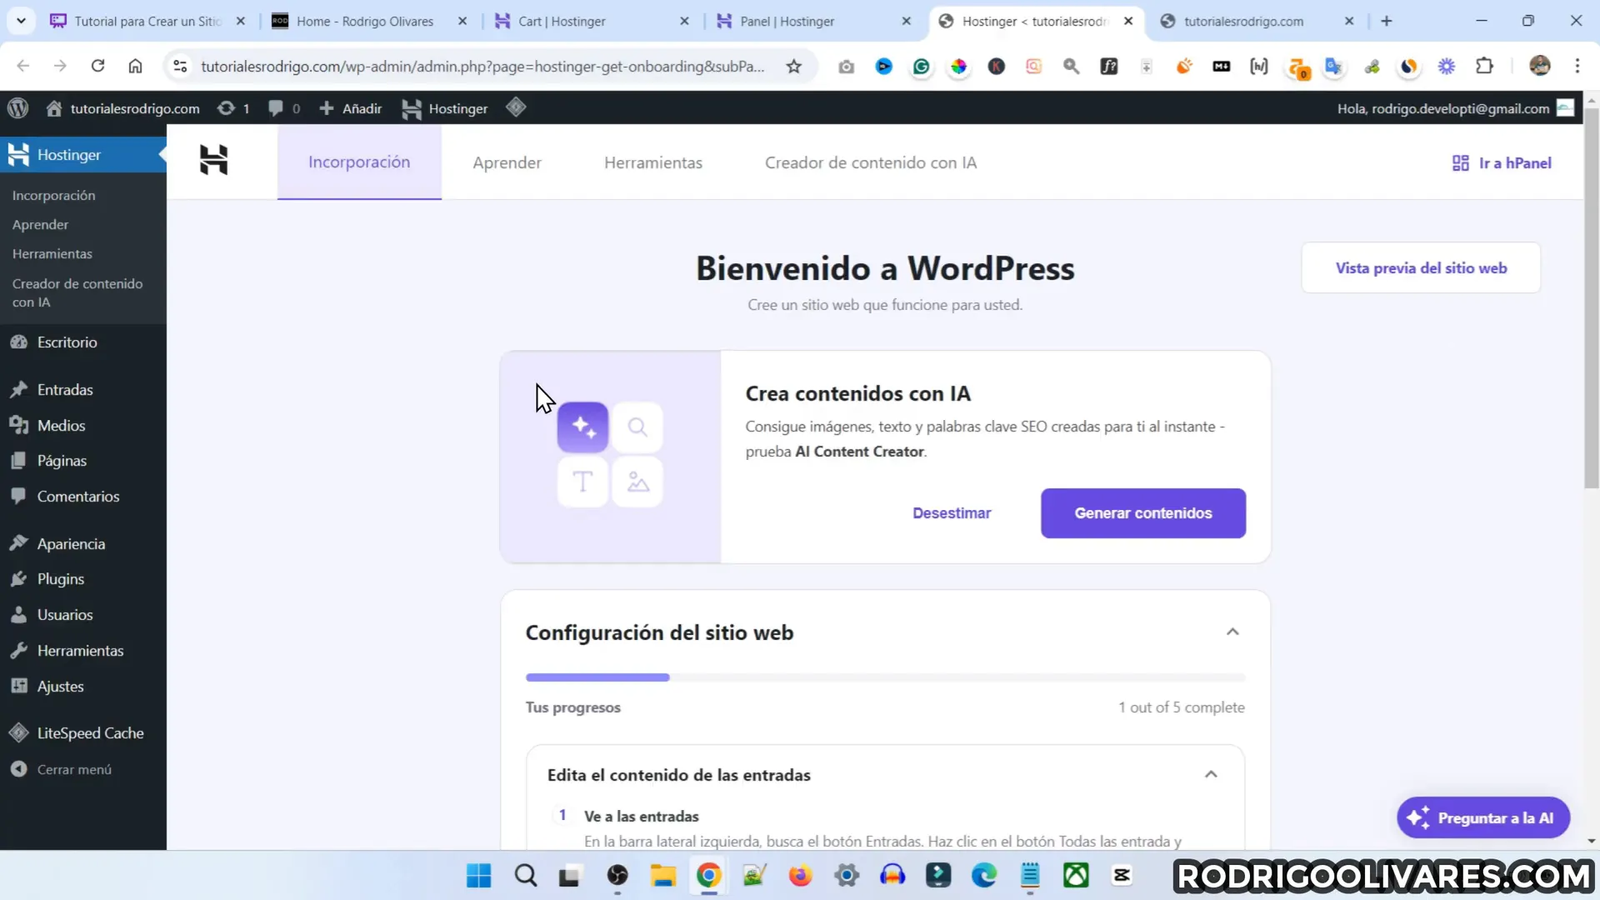The width and height of the screenshot is (1600, 900).
Task: Open LiteSpeed Cache in the sidebar
Action: click(90, 732)
